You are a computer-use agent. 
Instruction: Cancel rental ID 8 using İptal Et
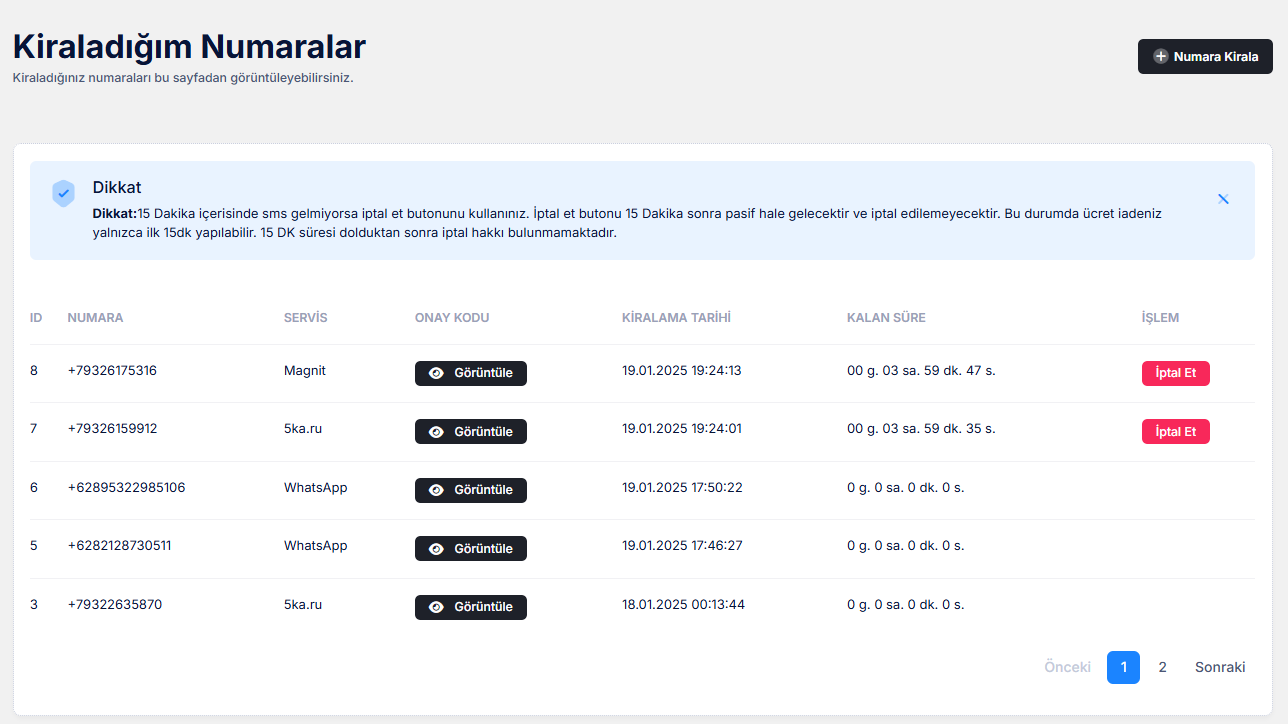1175,373
